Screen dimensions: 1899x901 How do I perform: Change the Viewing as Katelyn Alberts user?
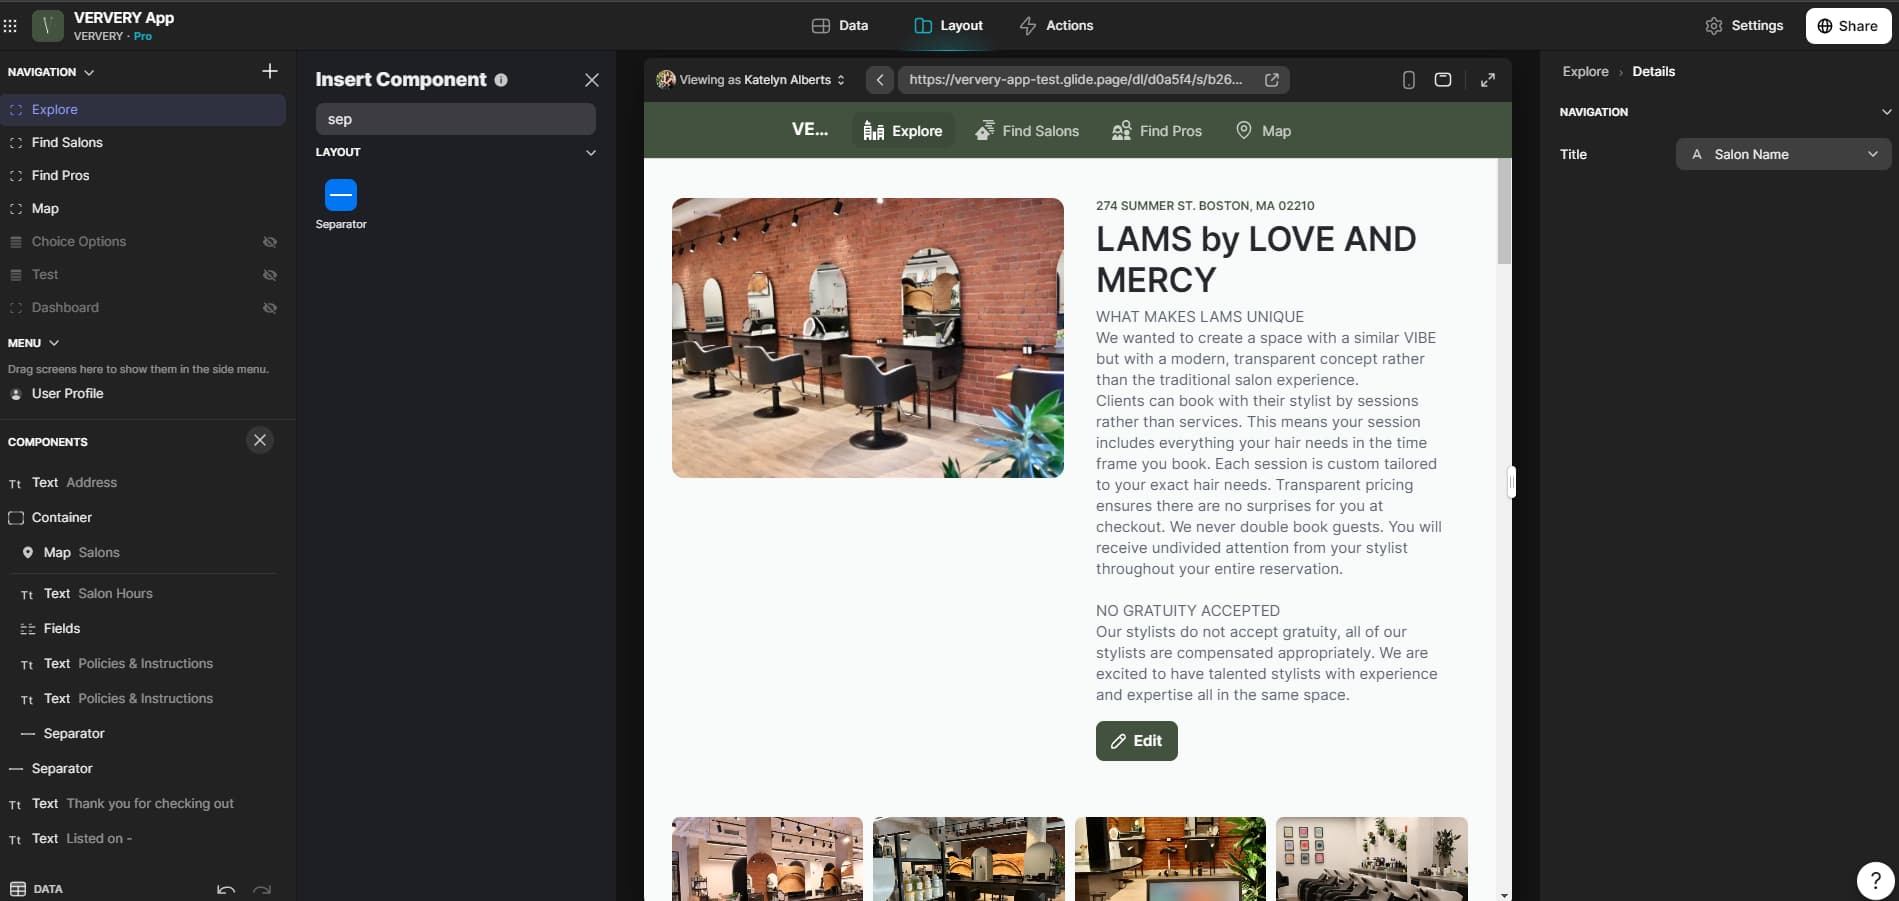tap(751, 80)
